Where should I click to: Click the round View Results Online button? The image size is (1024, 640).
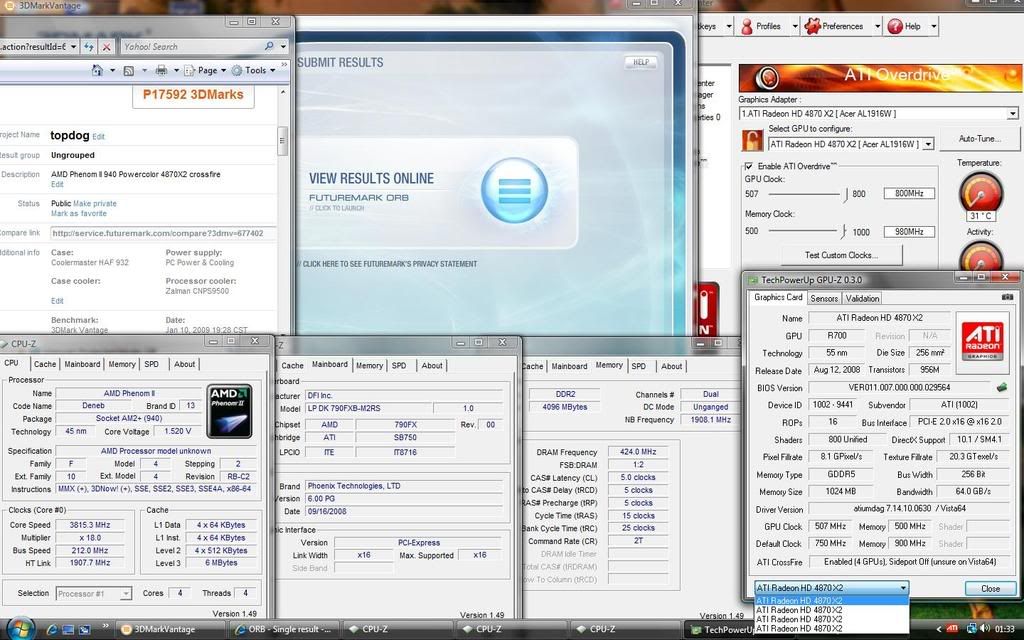(514, 190)
